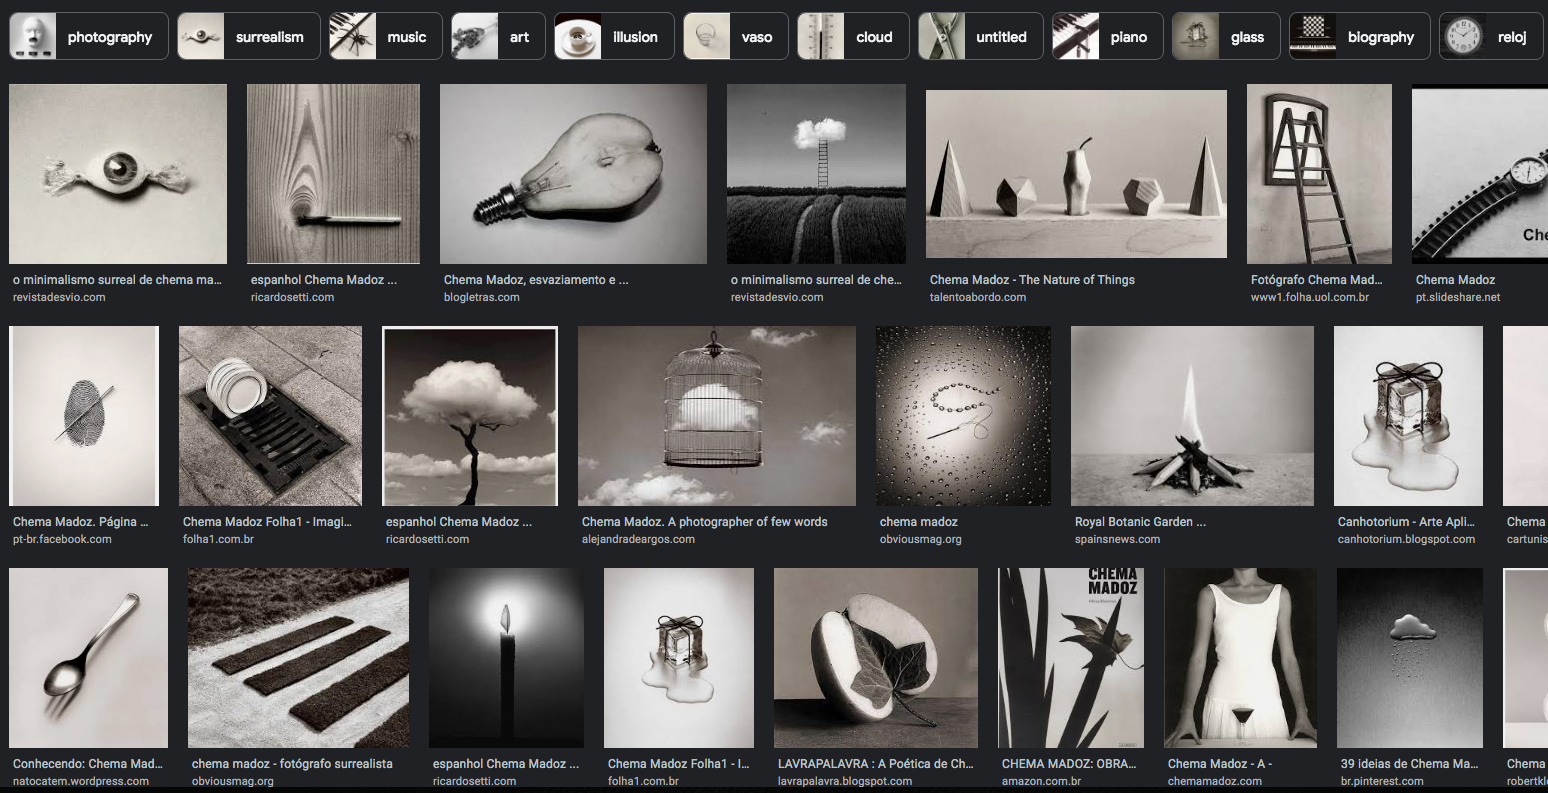Open the ladder leaning on mirror image
Screen dimensions: 1548x793
tap(1319, 174)
